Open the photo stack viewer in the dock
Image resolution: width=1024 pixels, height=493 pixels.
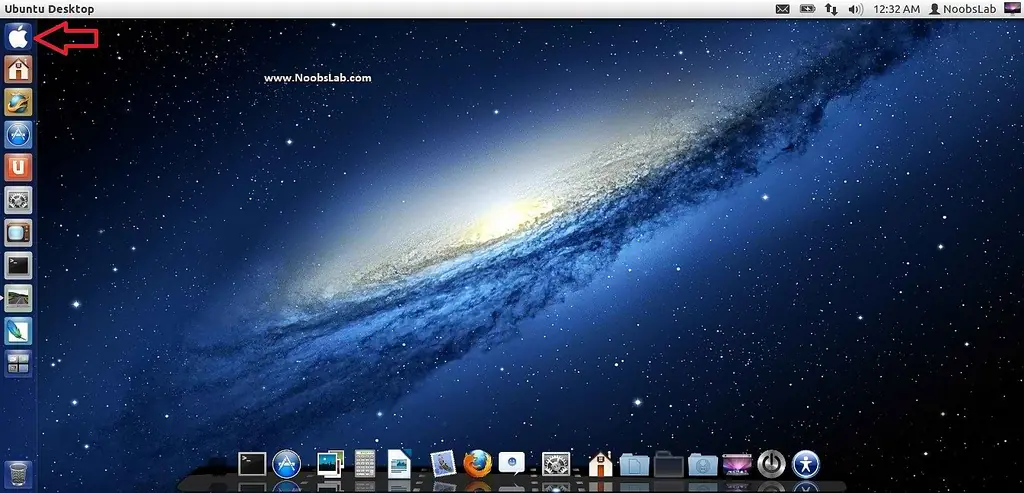point(330,464)
